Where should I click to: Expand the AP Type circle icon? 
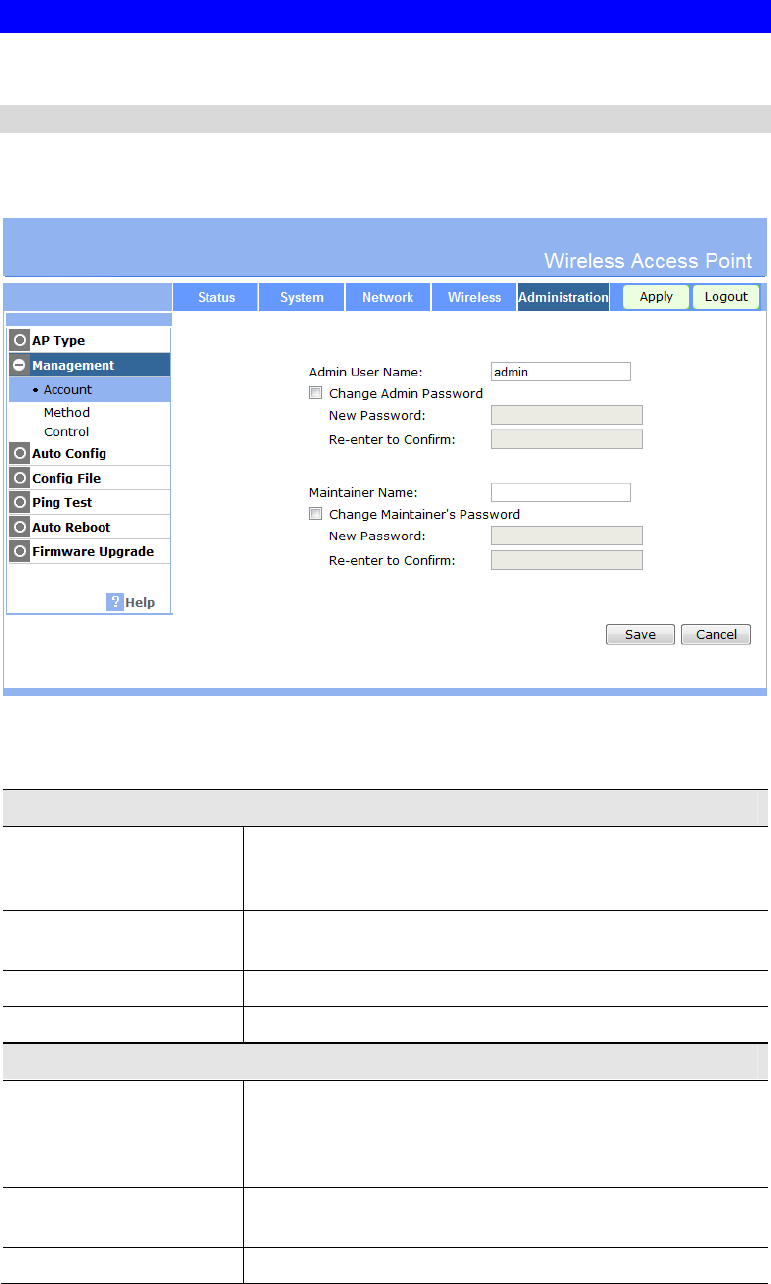[20, 340]
